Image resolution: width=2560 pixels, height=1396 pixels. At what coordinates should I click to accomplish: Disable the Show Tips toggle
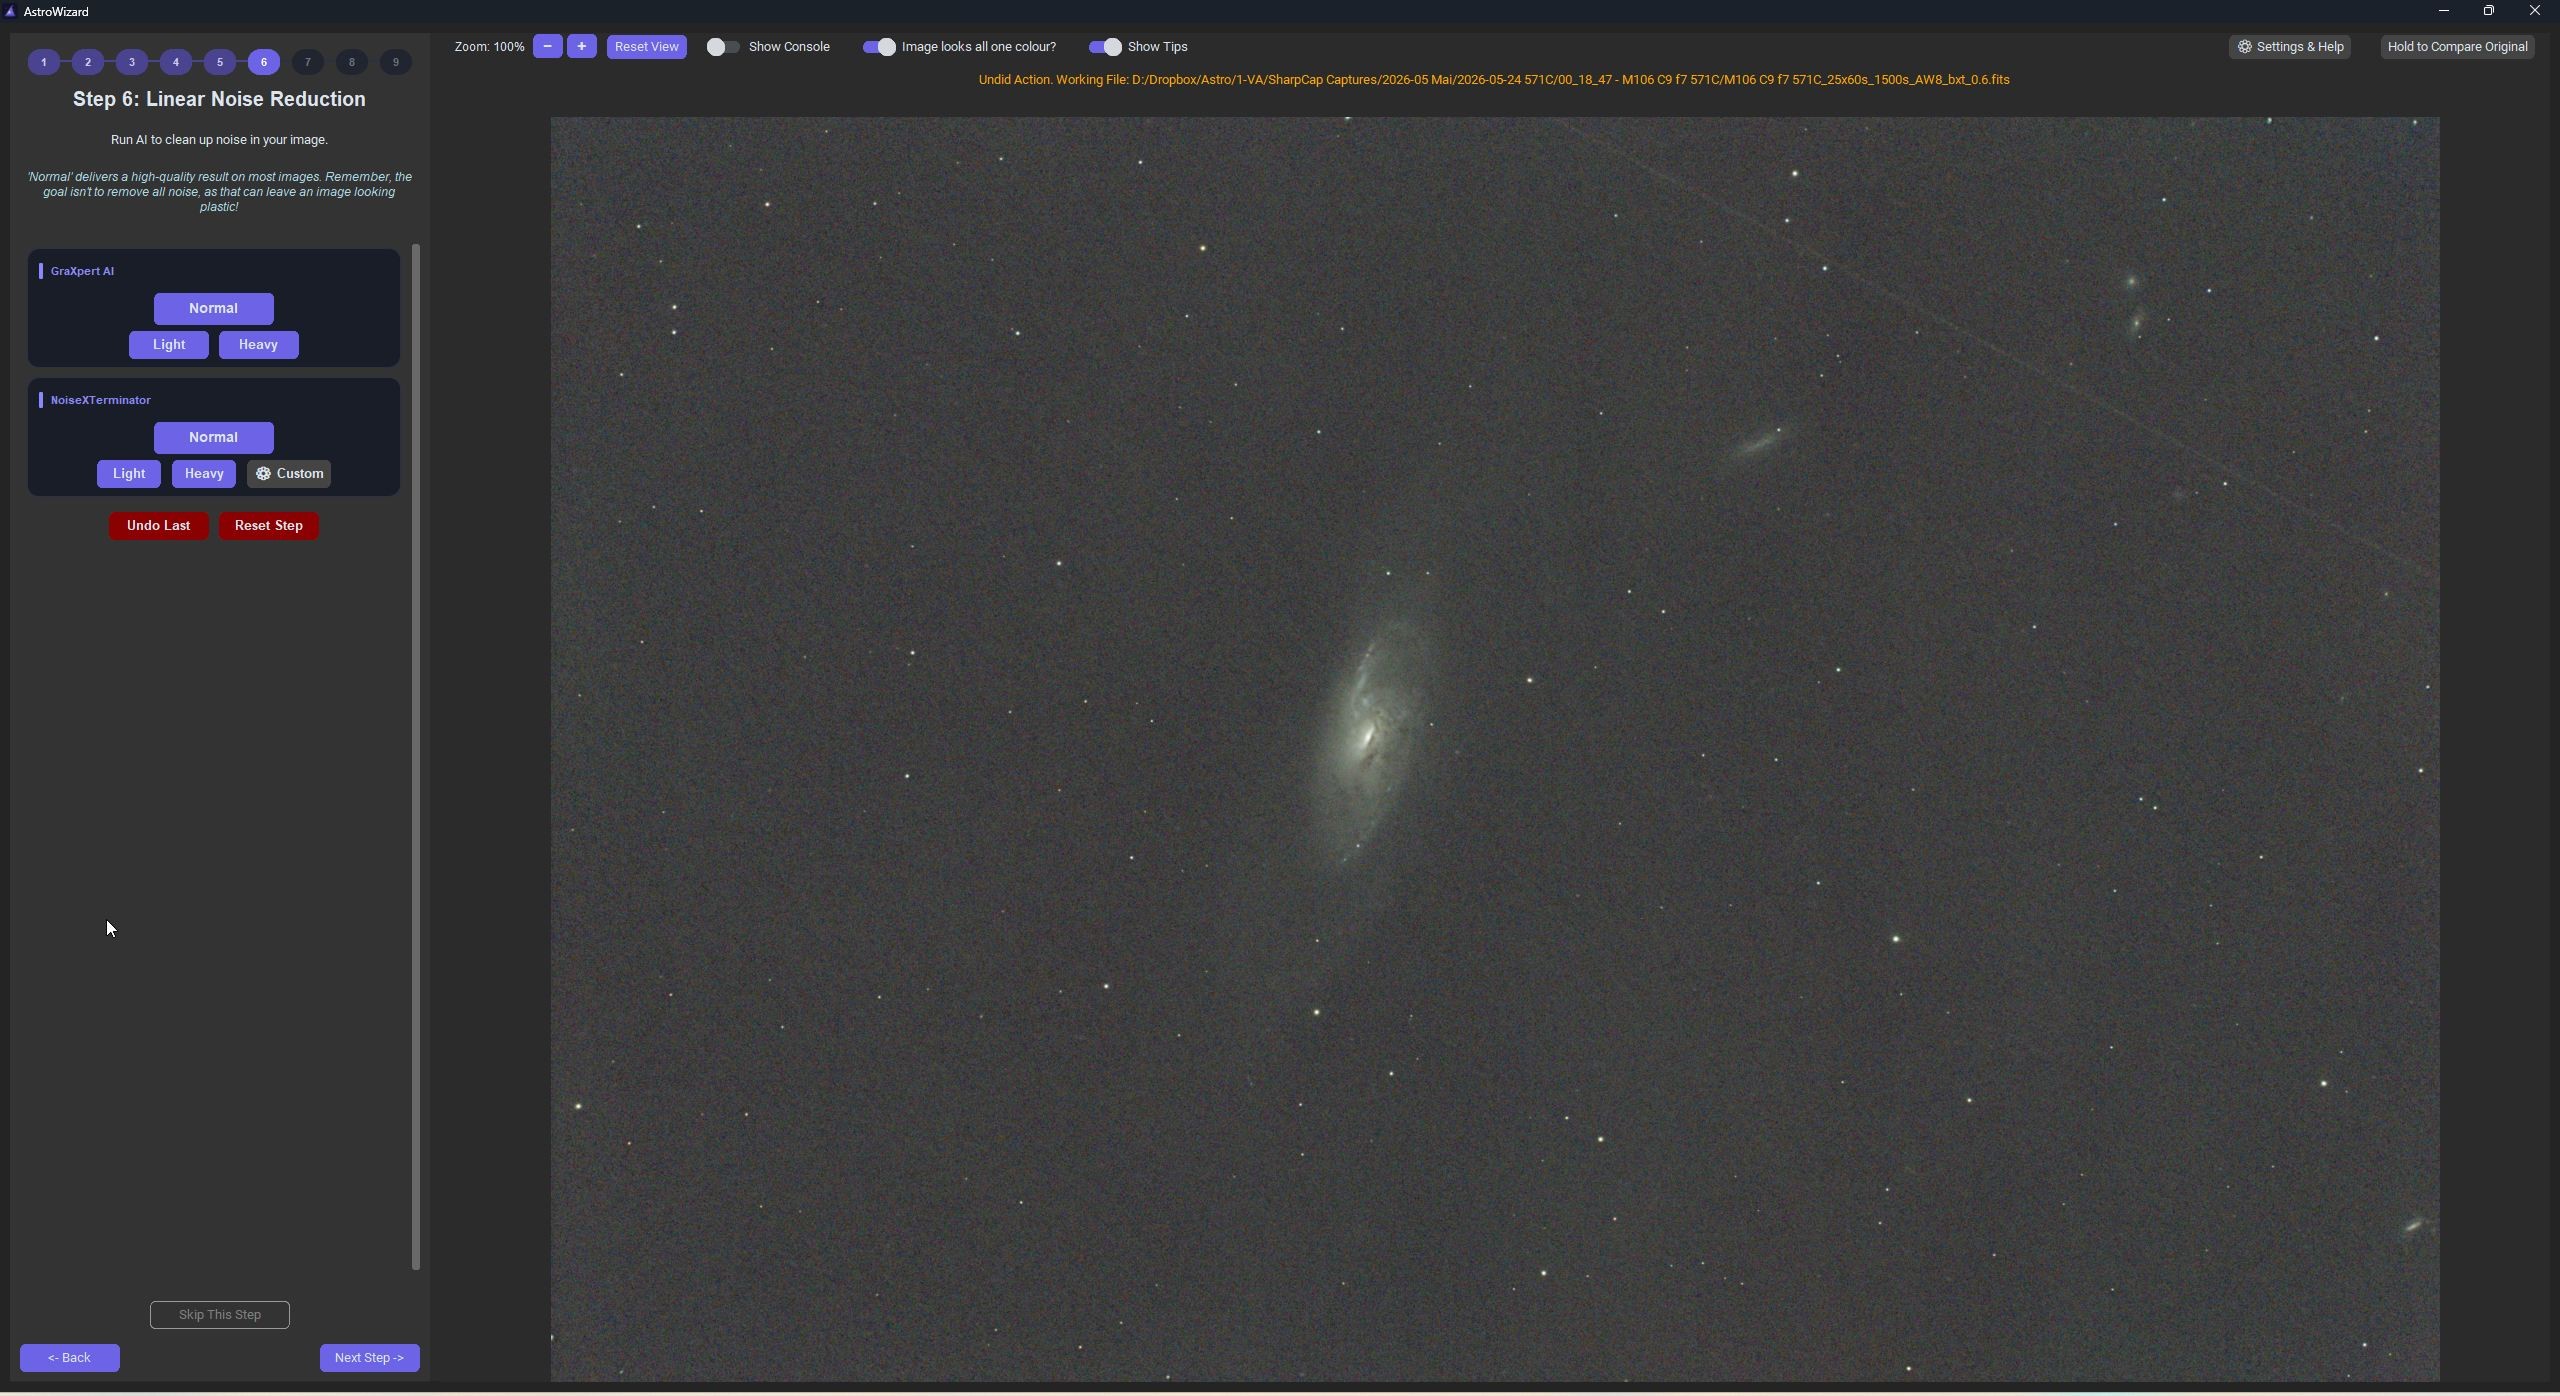pyautogui.click(x=1105, y=47)
